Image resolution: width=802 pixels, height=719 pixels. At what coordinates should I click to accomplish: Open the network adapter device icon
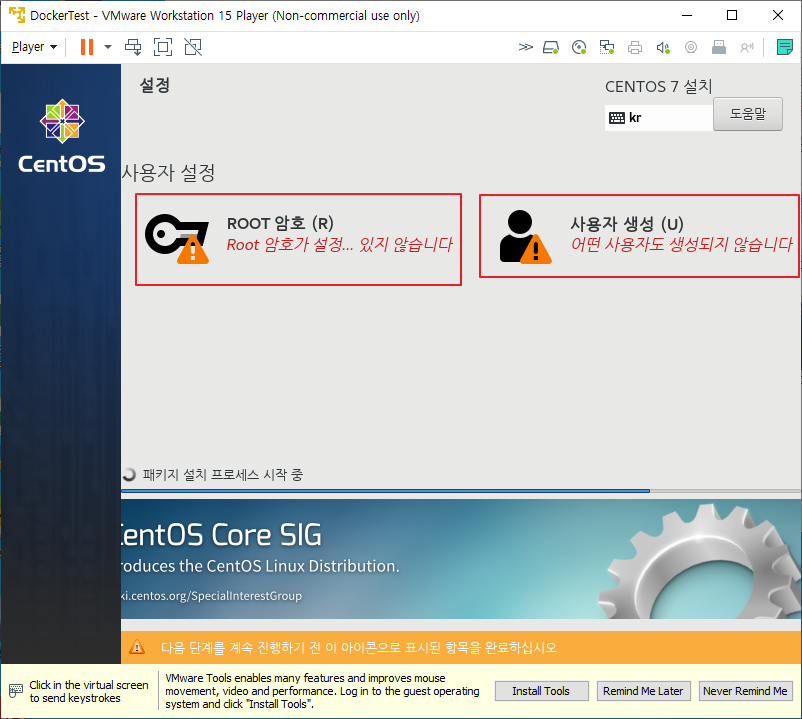(607, 48)
